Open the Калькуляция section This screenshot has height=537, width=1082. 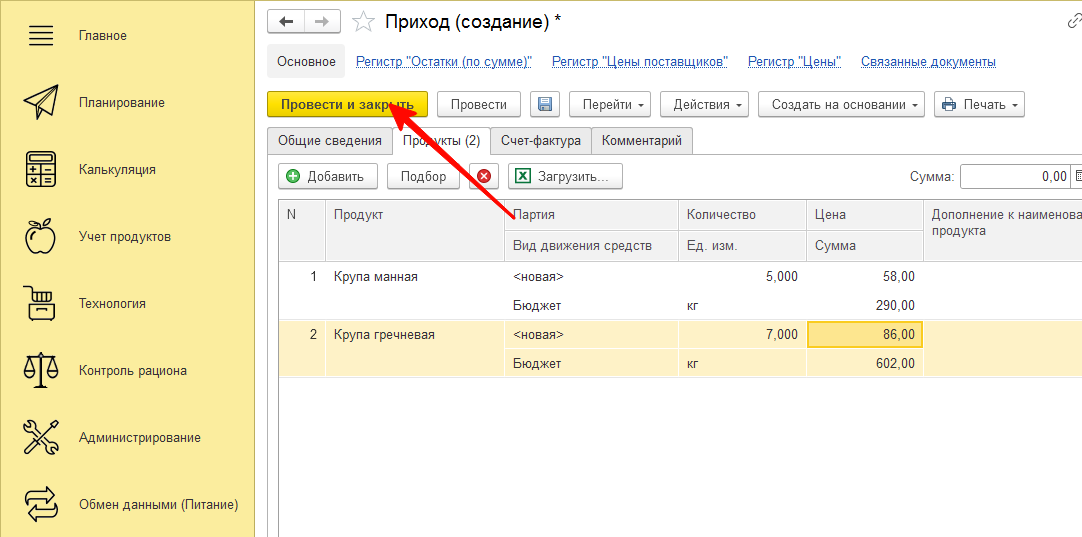pyautogui.click(x=117, y=170)
